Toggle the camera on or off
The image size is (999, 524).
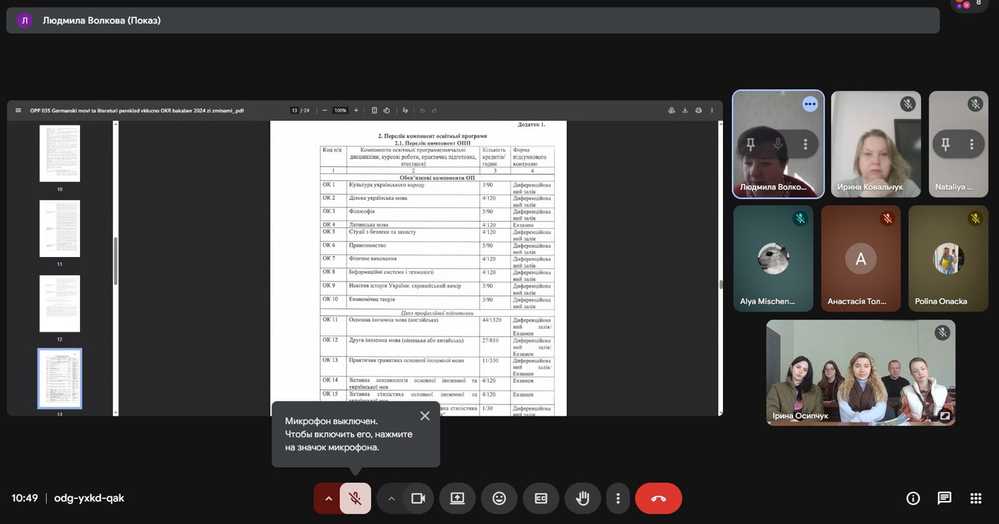coord(418,498)
